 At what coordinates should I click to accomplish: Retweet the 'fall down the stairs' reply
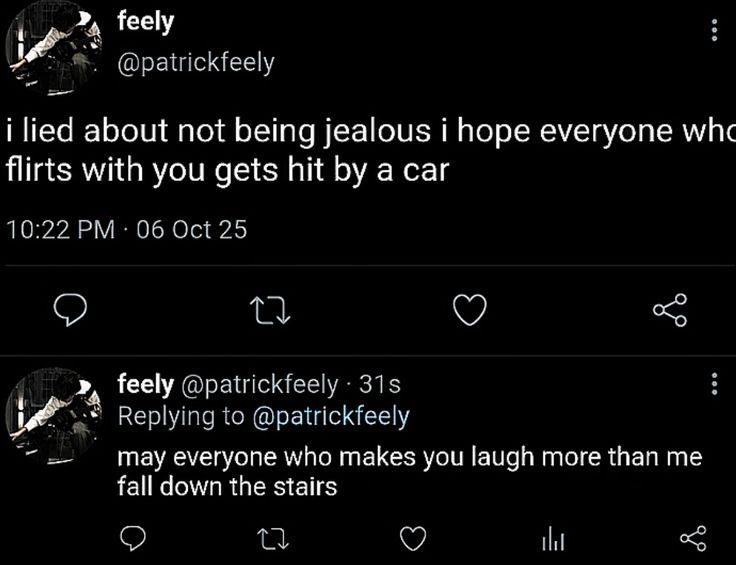click(270, 540)
